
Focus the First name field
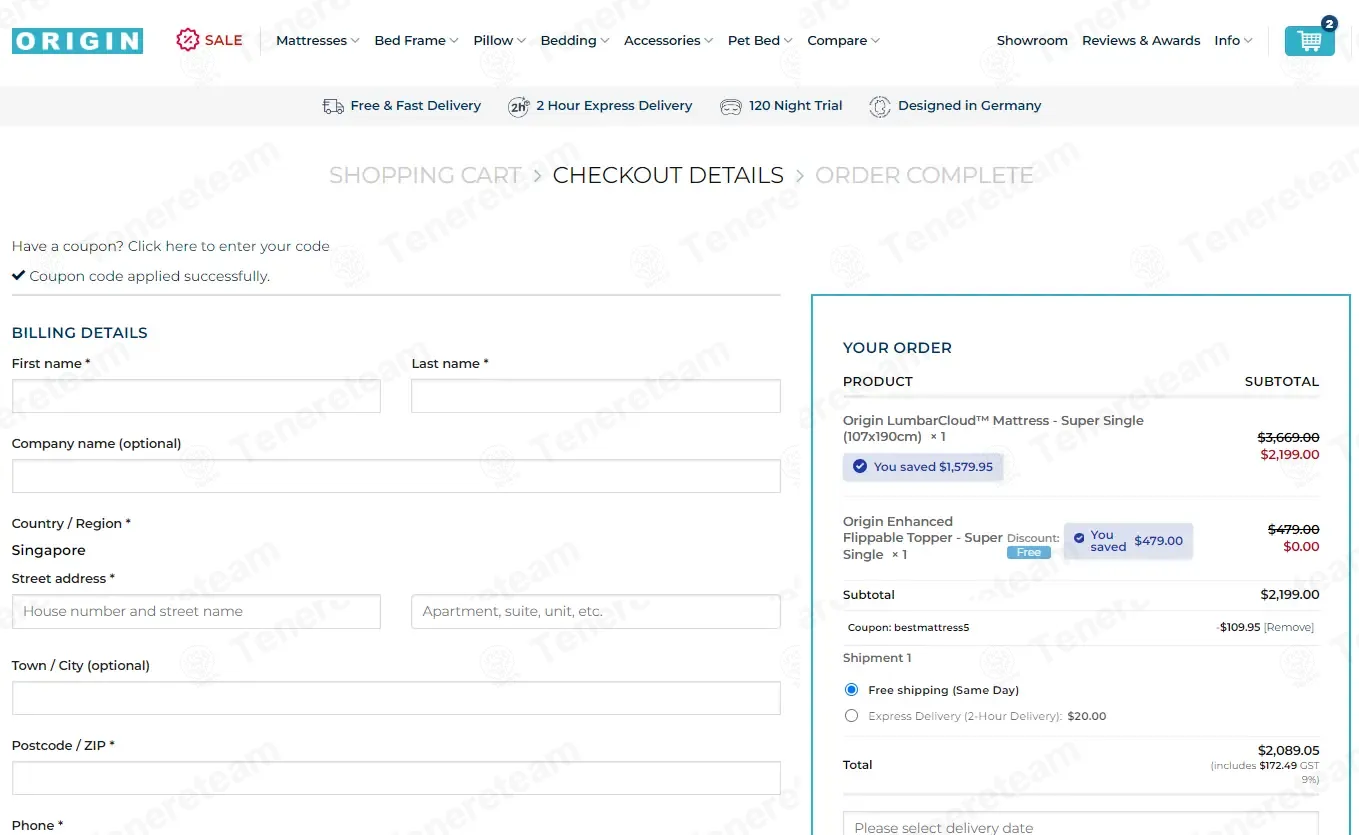coord(196,396)
